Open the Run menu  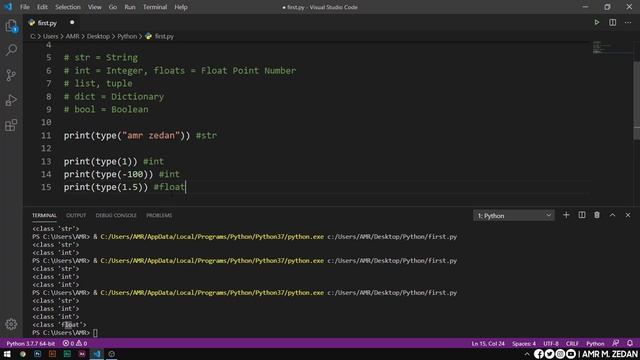coord(130,7)
